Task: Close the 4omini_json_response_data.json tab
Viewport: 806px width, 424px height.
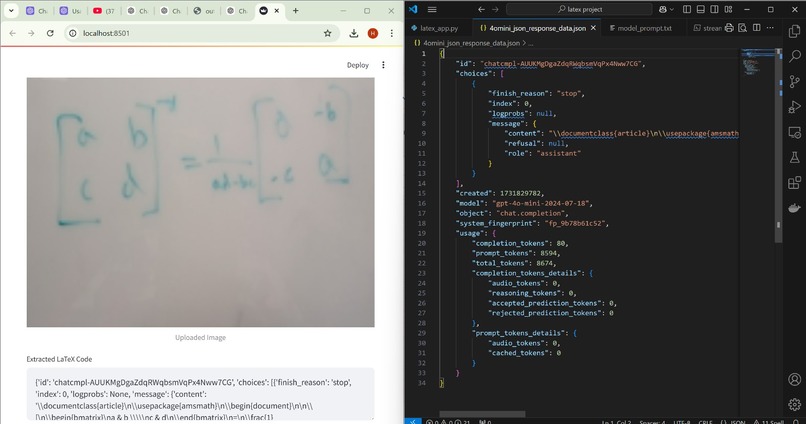Action: (x=593, y=28)
